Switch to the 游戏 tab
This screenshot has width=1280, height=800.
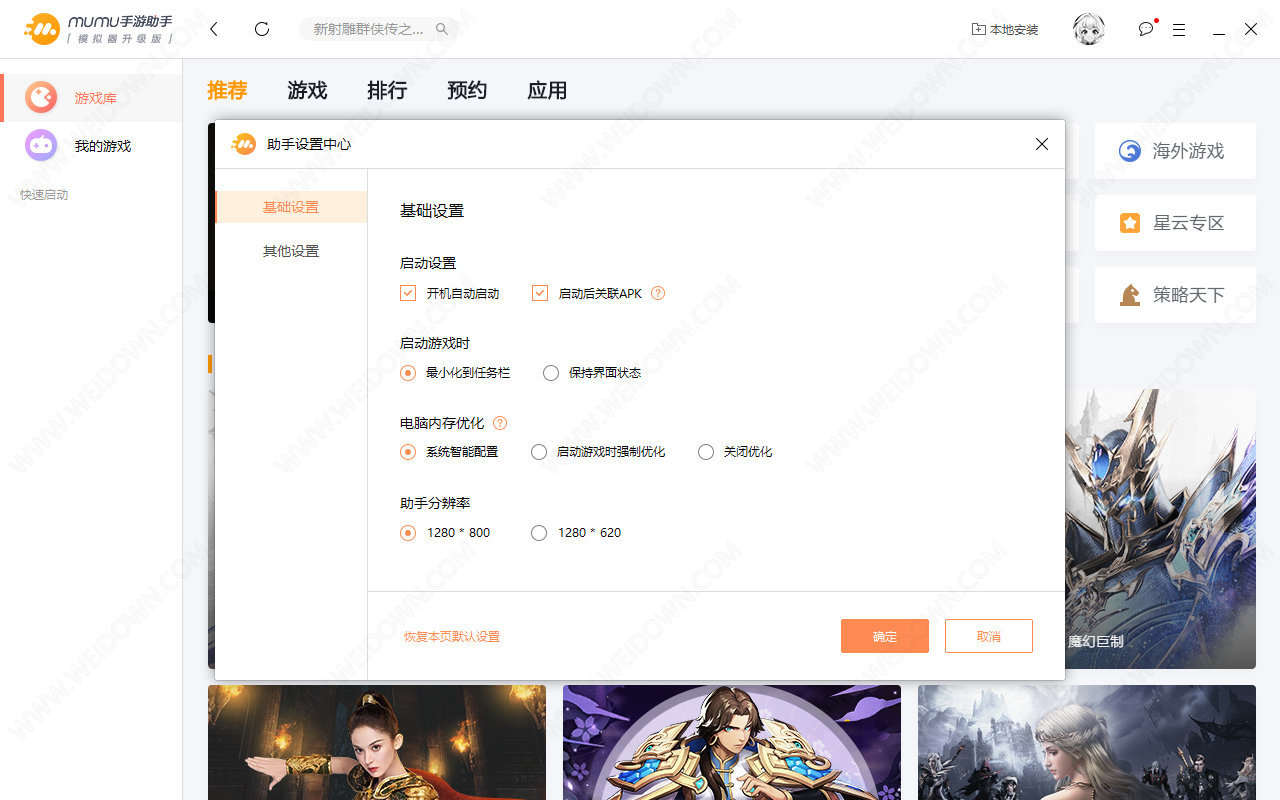click(x=307, y=90)
